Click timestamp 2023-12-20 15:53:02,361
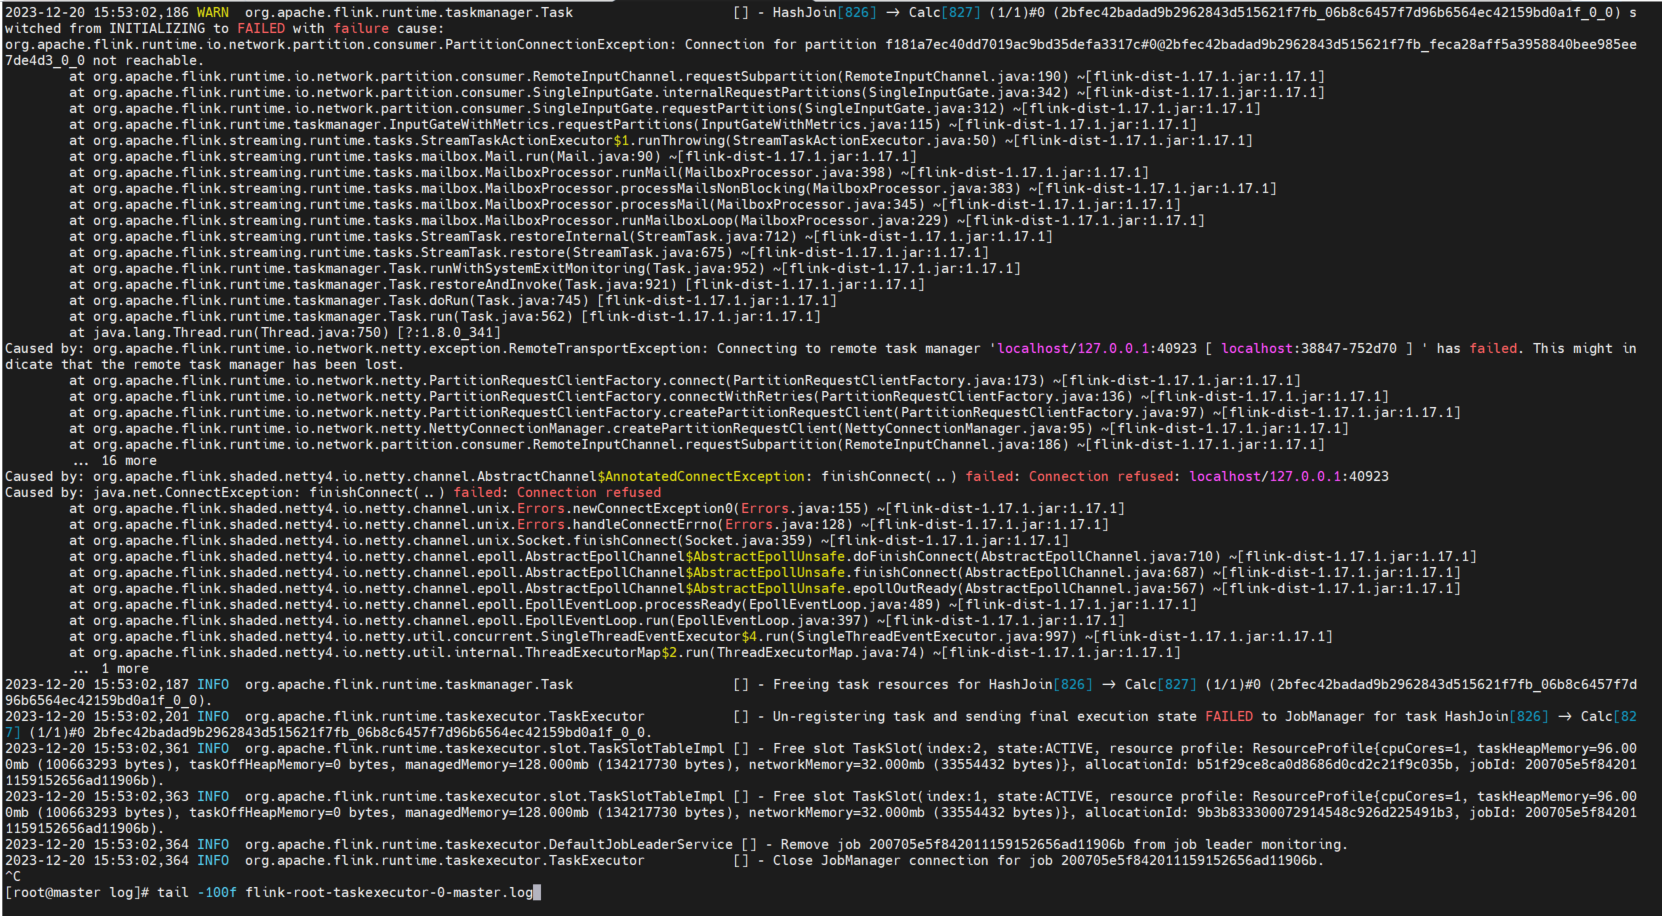This screenshot has width=1662, height=916. tap(97, 748)
